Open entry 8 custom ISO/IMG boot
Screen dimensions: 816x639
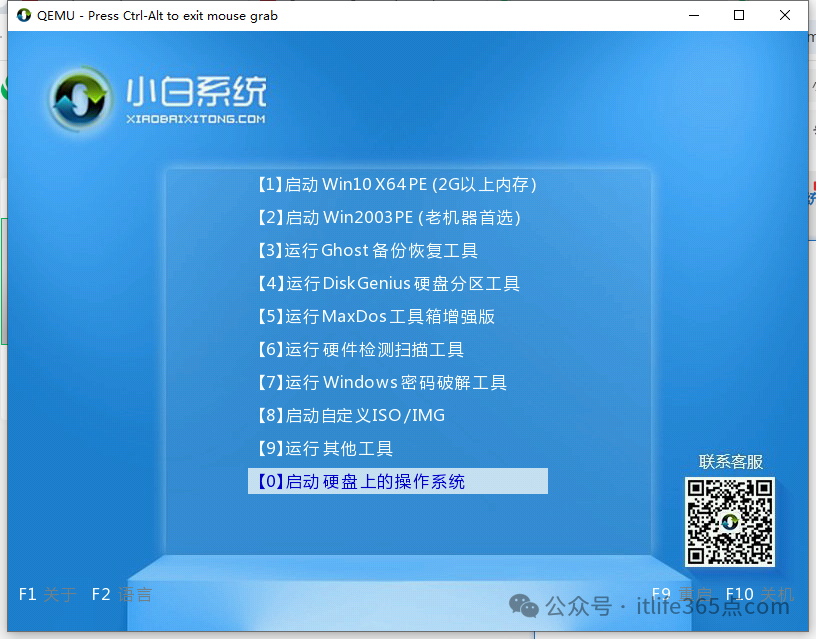(x=351, y=415)
